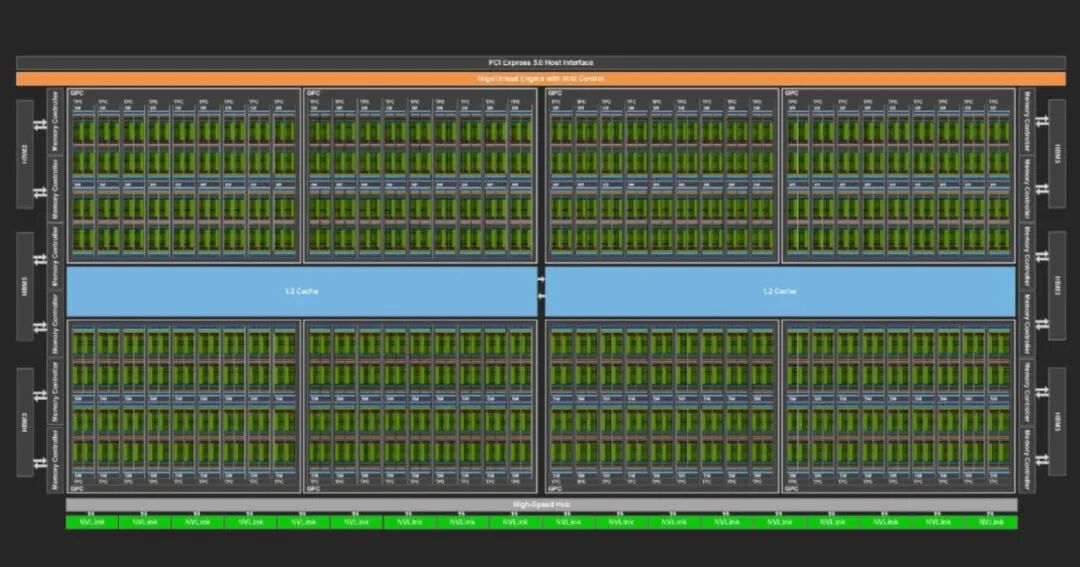
Task: Select the orange GigaThread Engine with MIG Control bar
Action: pyautogui.click(x=541, y=79)
